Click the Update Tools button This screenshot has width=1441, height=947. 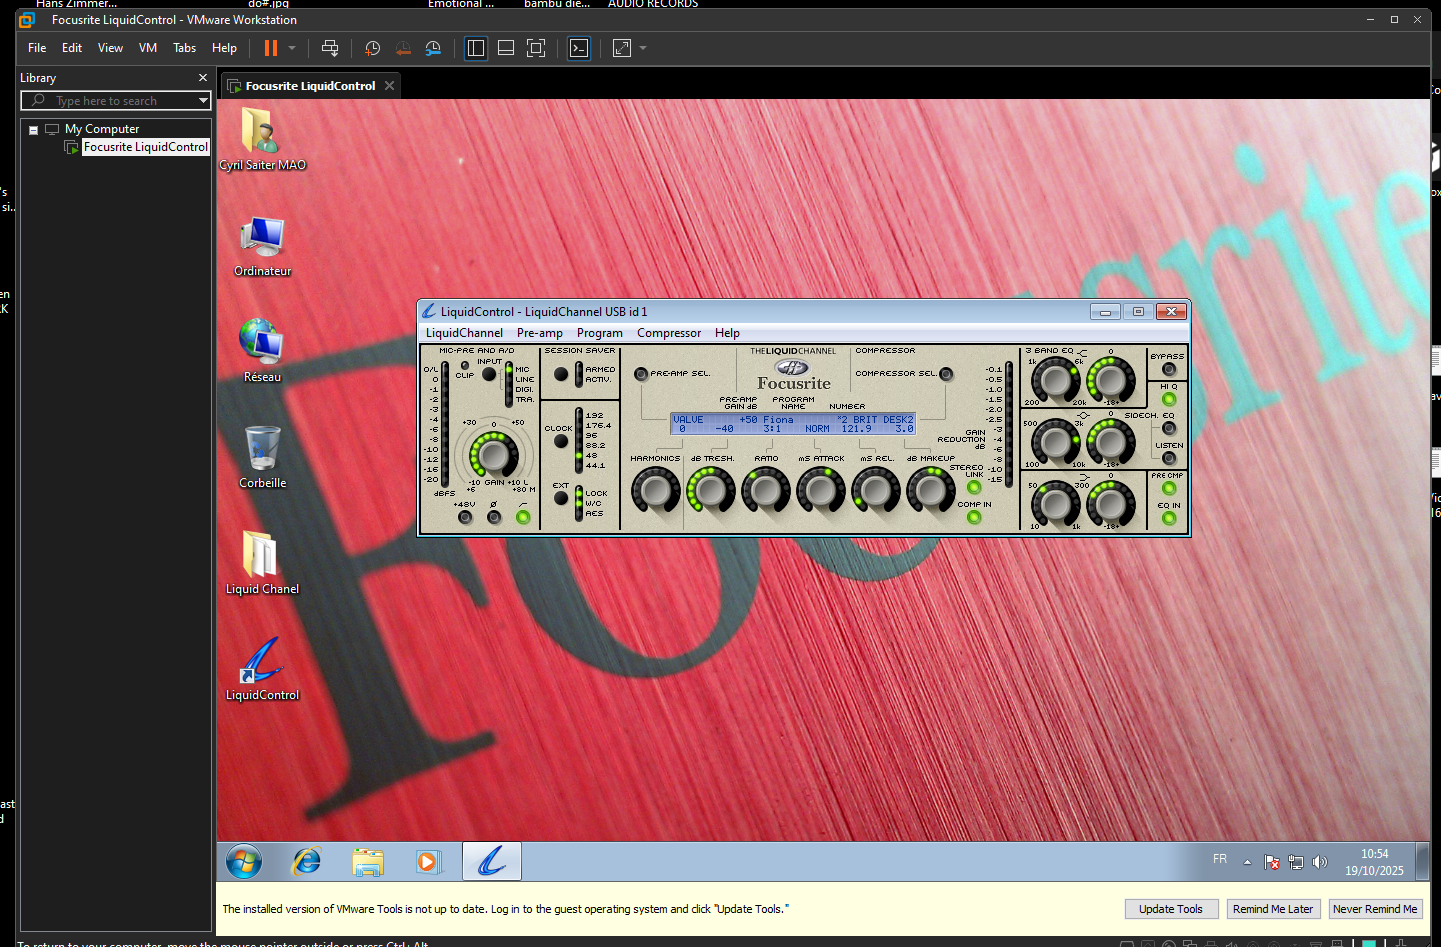pos(1171,909)
